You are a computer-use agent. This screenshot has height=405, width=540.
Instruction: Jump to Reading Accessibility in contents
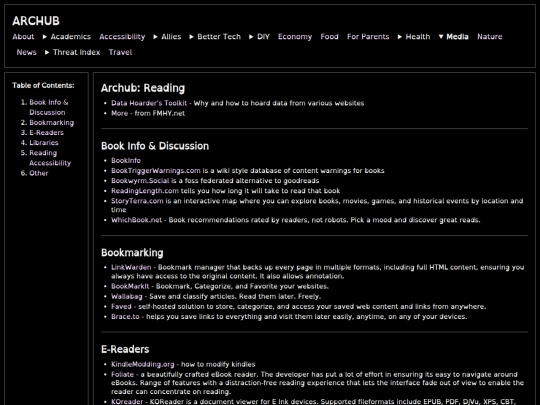pos(50,158)
